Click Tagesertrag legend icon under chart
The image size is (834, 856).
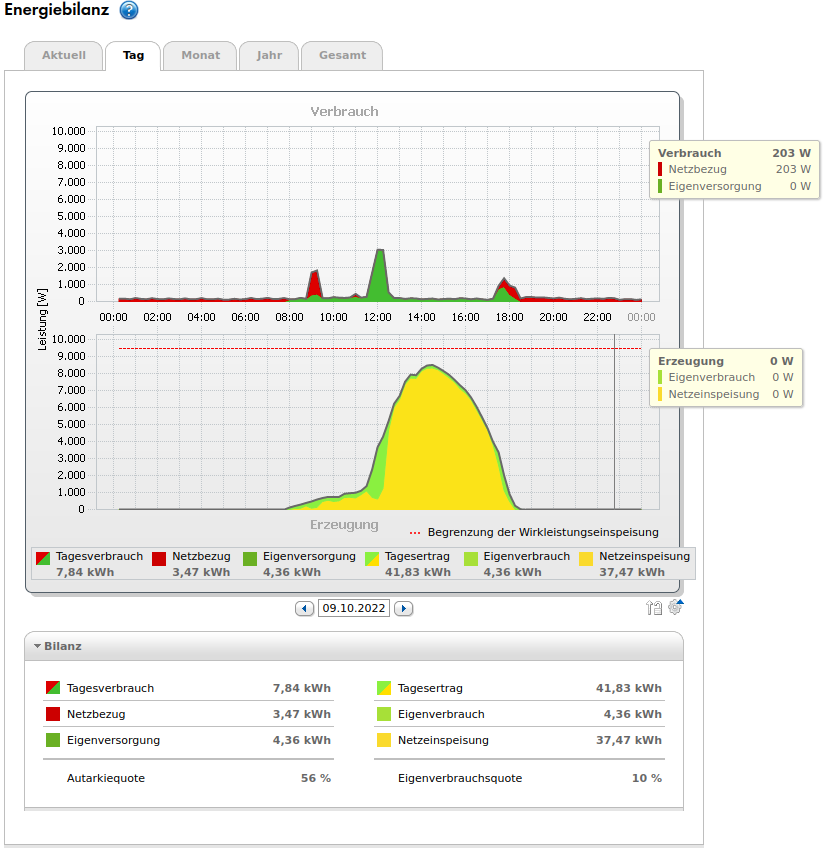pyautogui.click(x=372, y=558)
